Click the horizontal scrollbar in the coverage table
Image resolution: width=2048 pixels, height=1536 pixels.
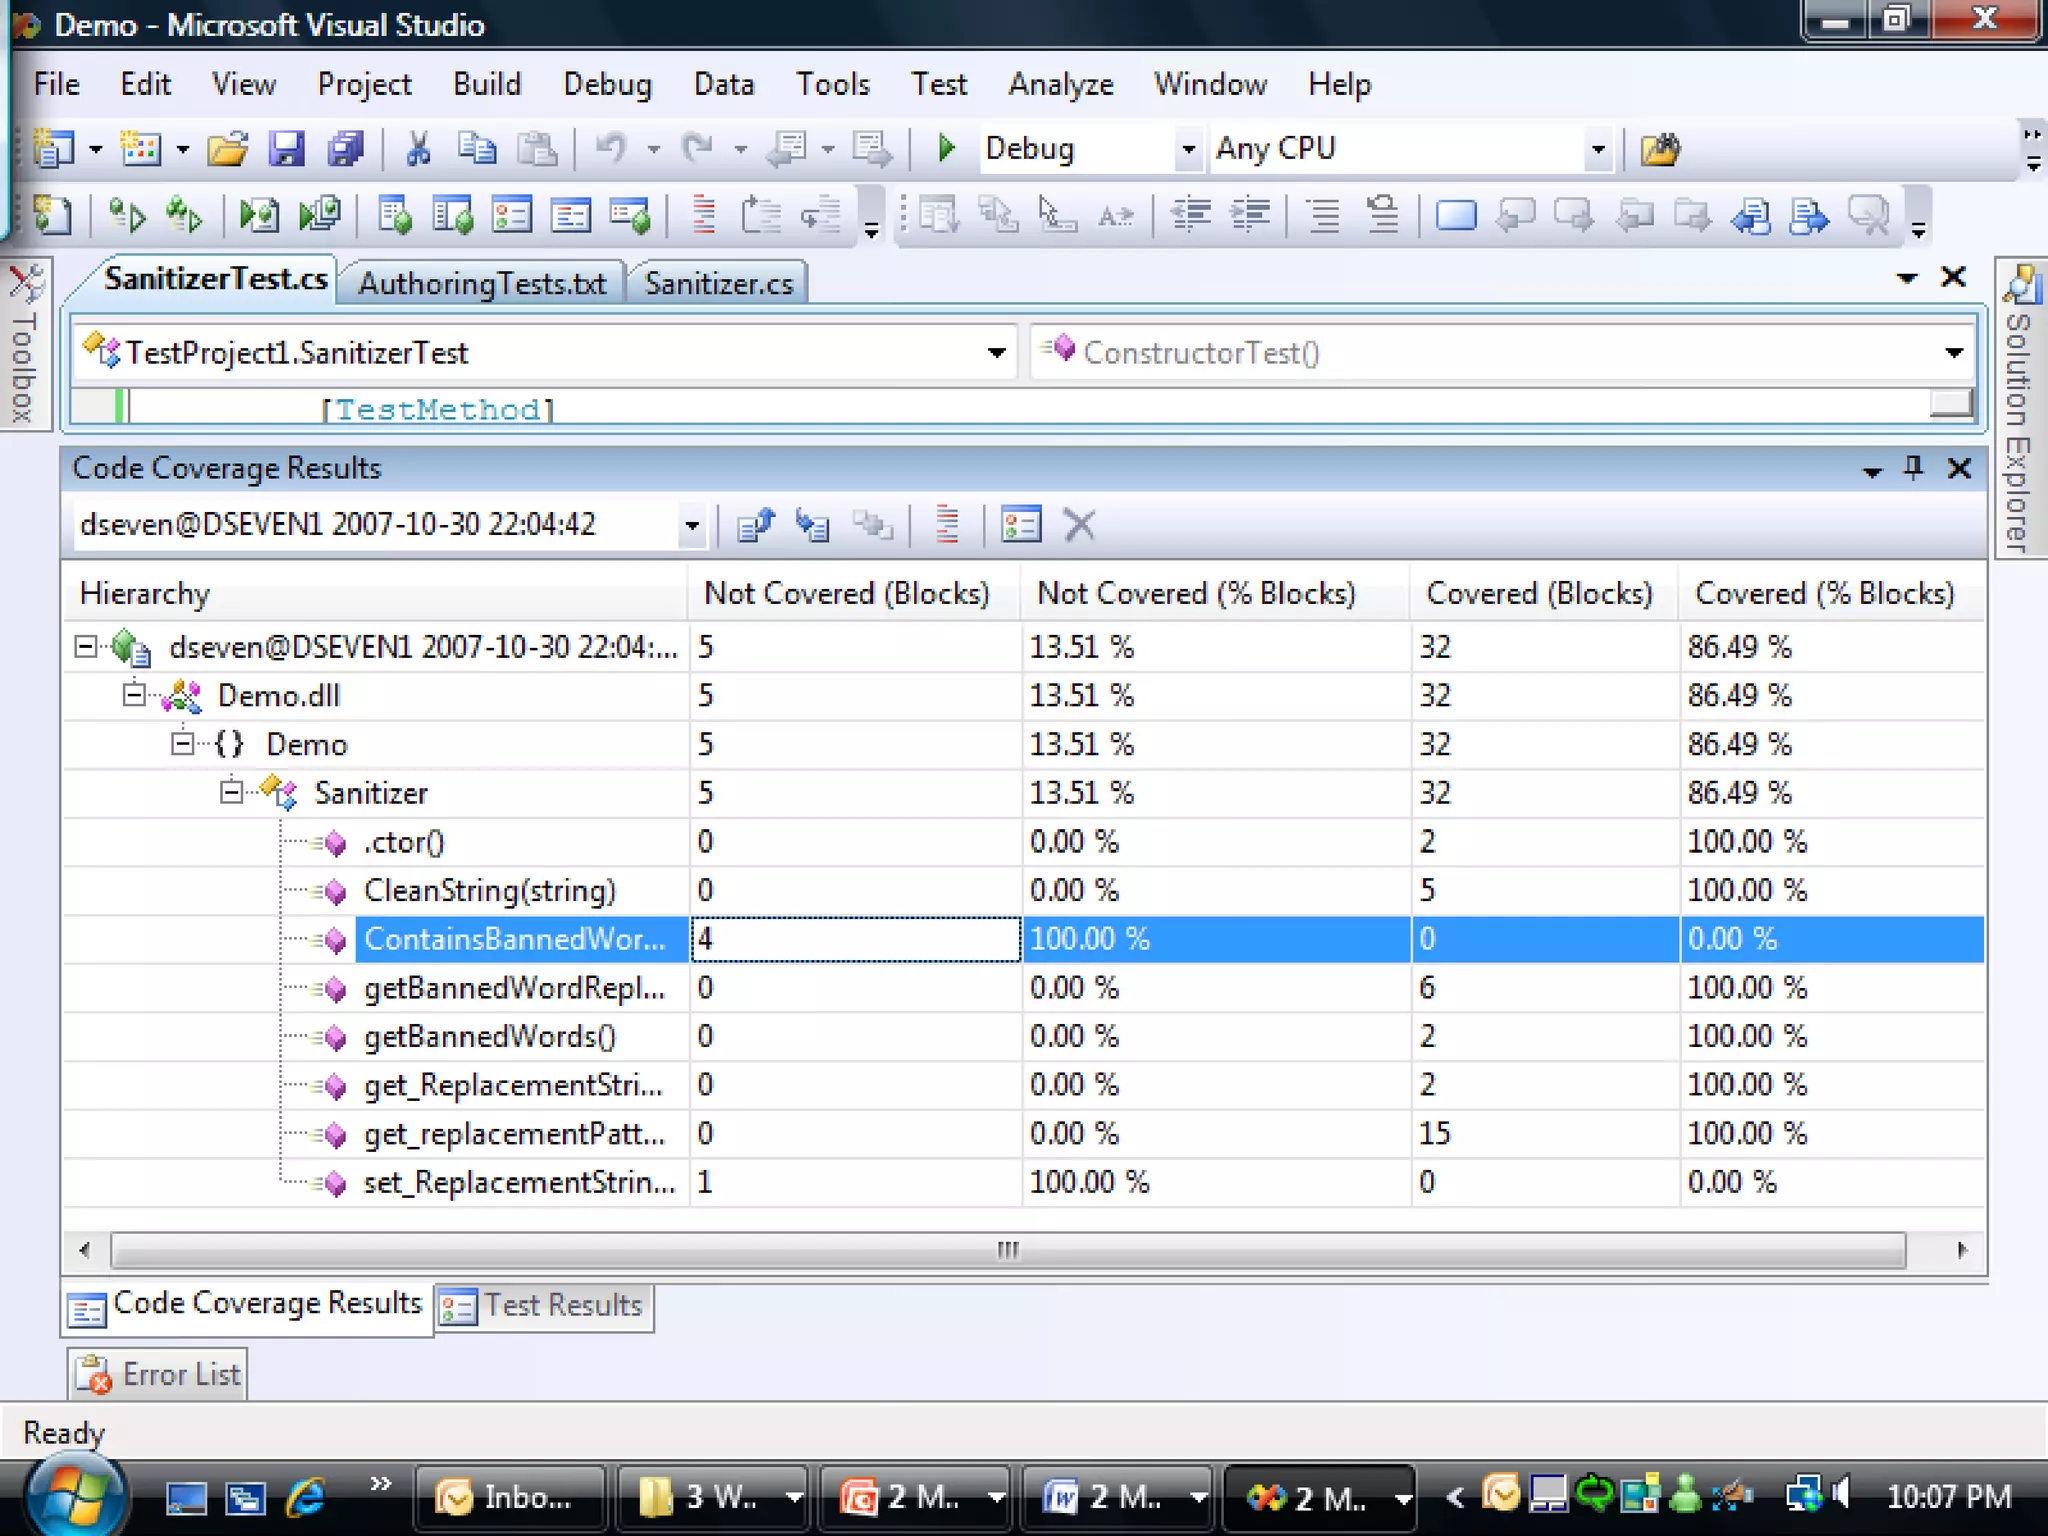[x=1008, y=1250]
